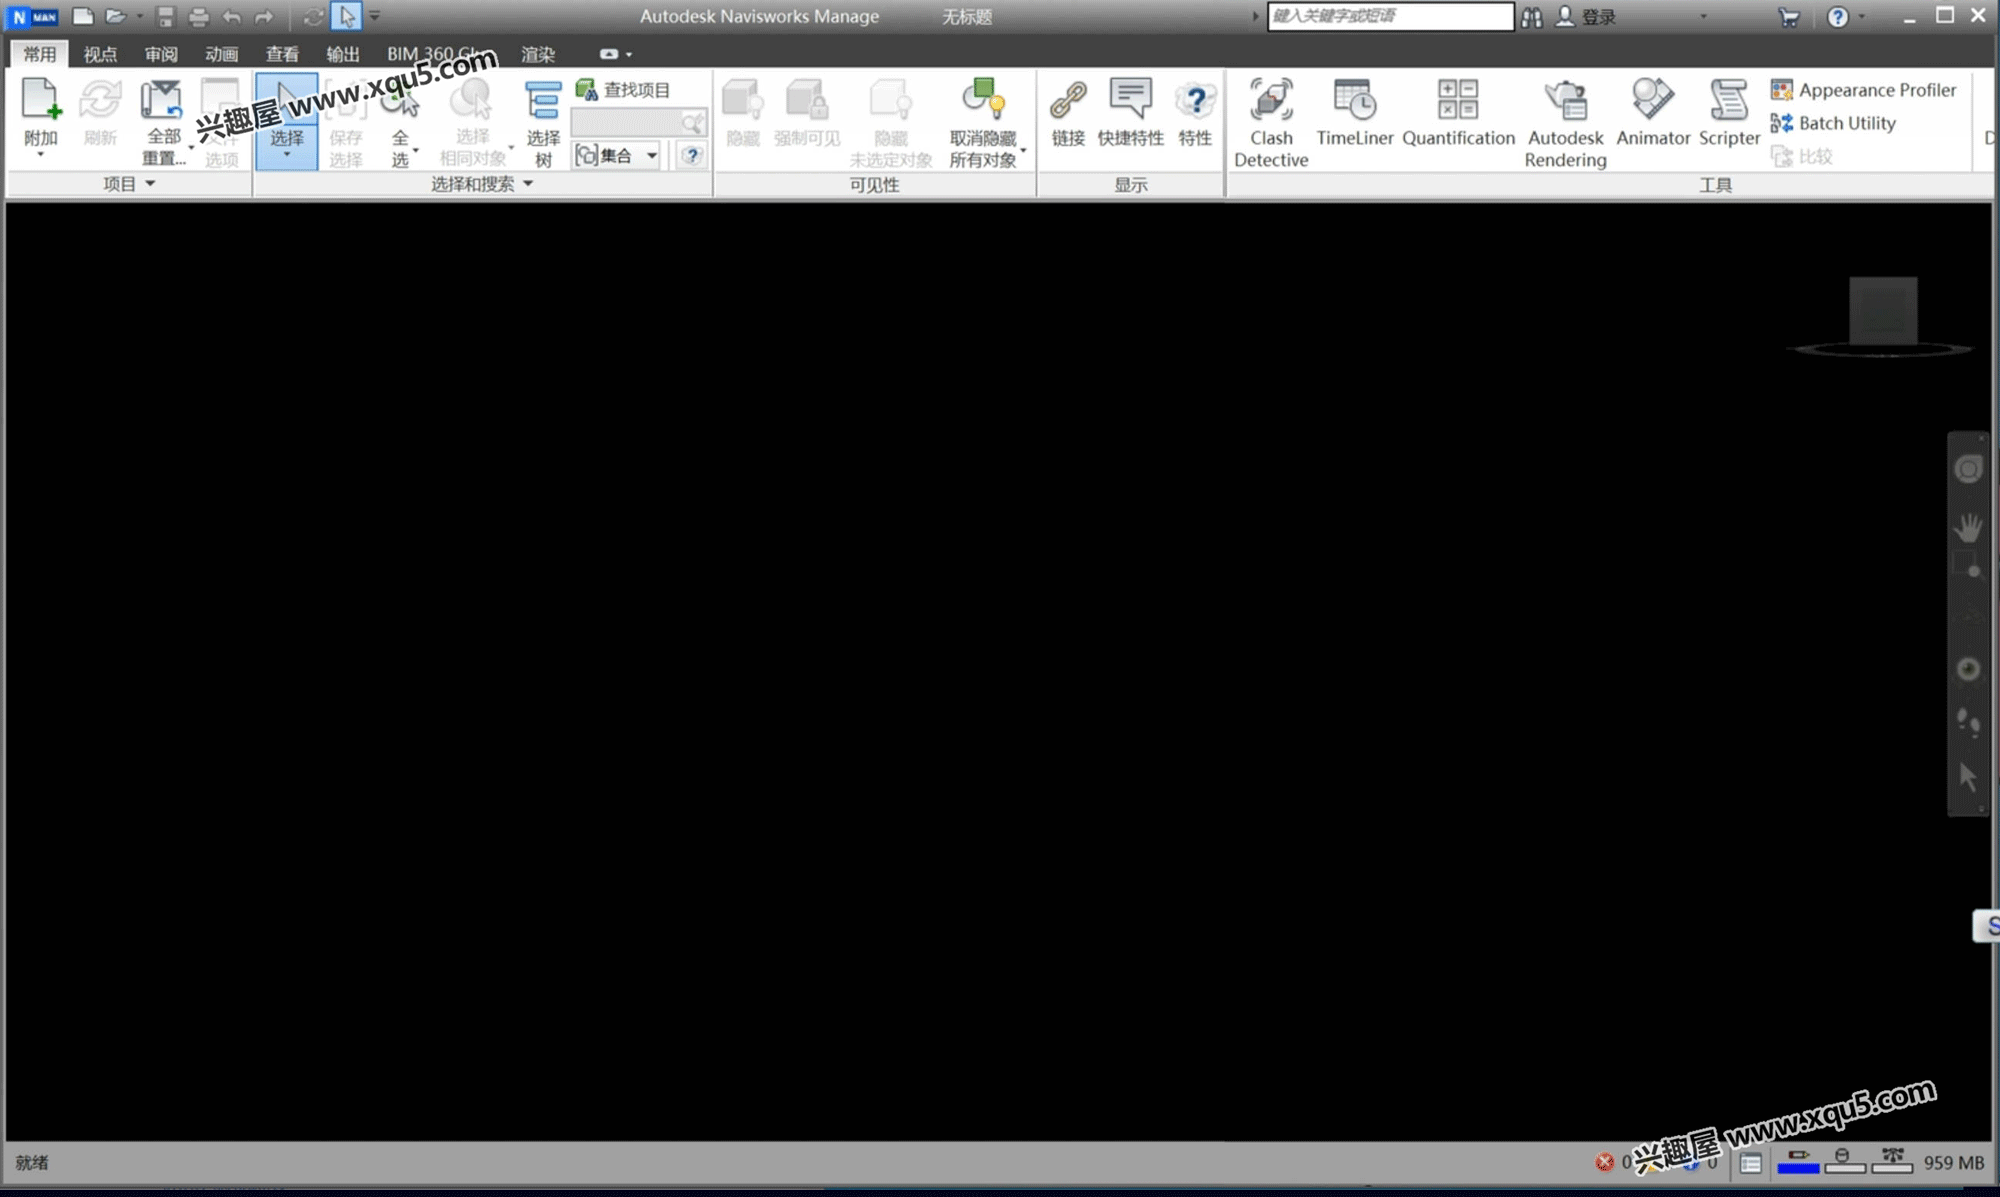
Task: Click the 登录 sign in button
Action: (x=1586, y=17)
